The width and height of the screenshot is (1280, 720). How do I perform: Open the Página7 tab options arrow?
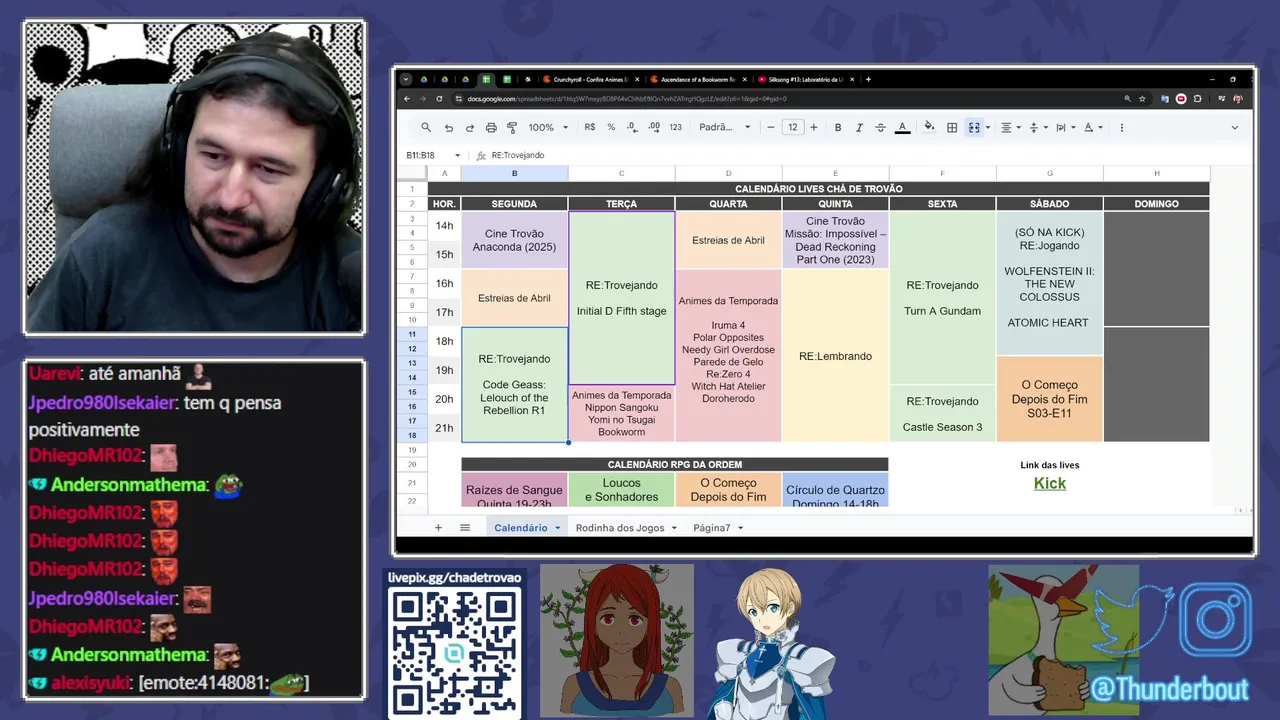pyautogui.click(x=741, y=527)
